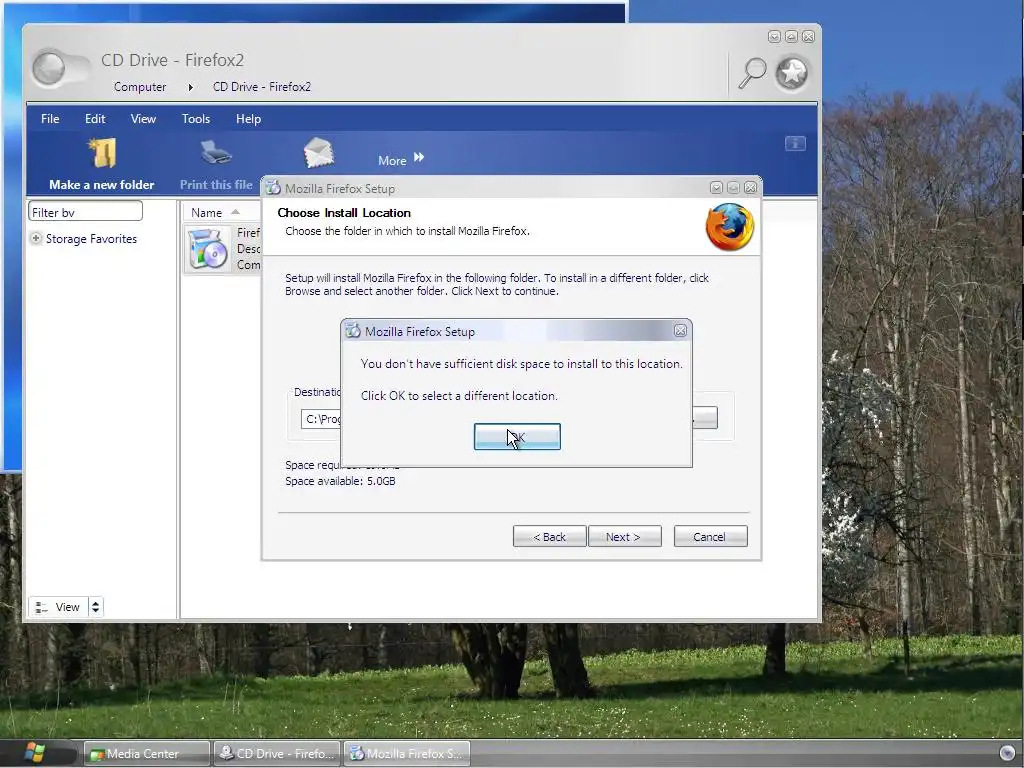Click the search magnifier icon

click(752, 72)
